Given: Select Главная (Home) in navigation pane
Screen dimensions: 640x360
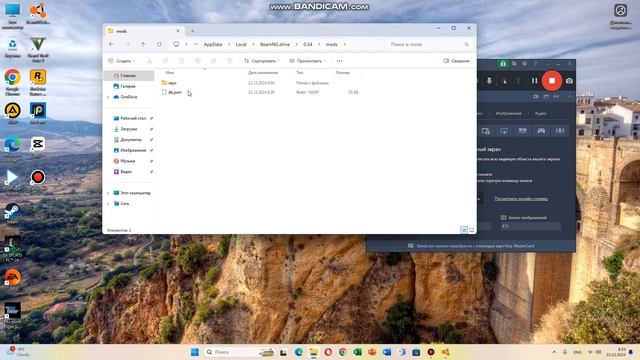Looking at the screenshot, I should (128, 76).
